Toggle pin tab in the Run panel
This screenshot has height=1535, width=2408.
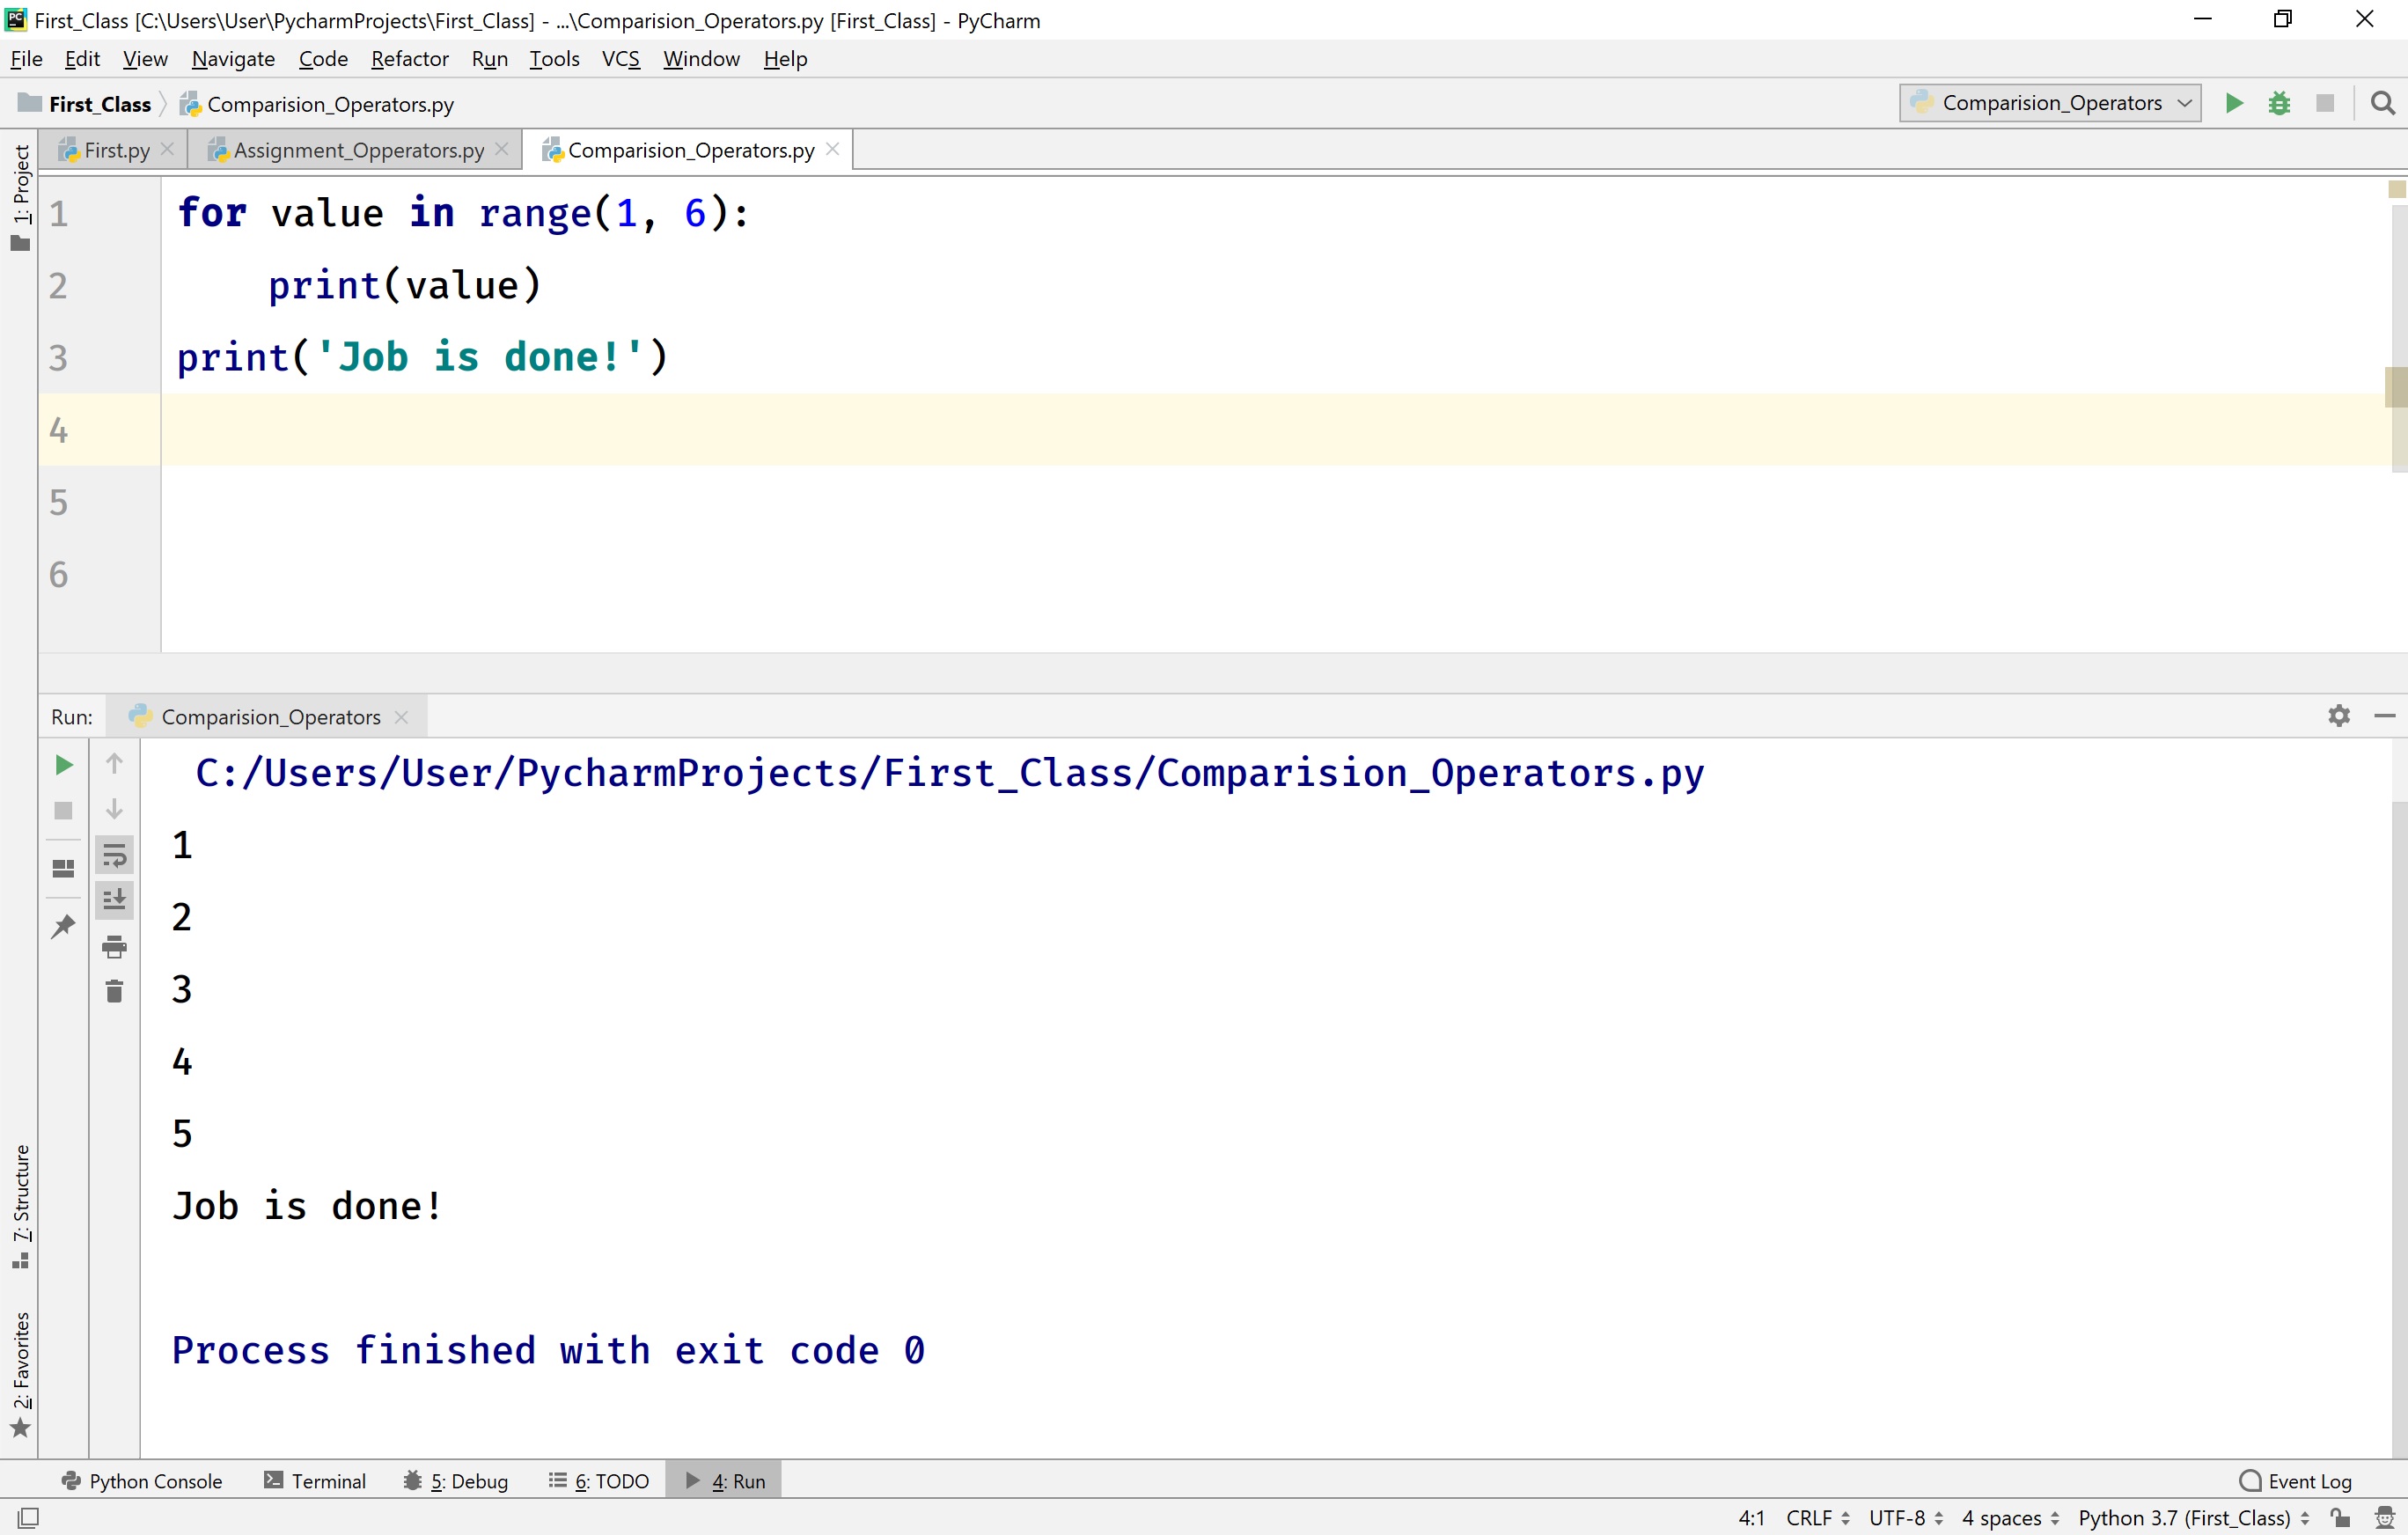63,926
